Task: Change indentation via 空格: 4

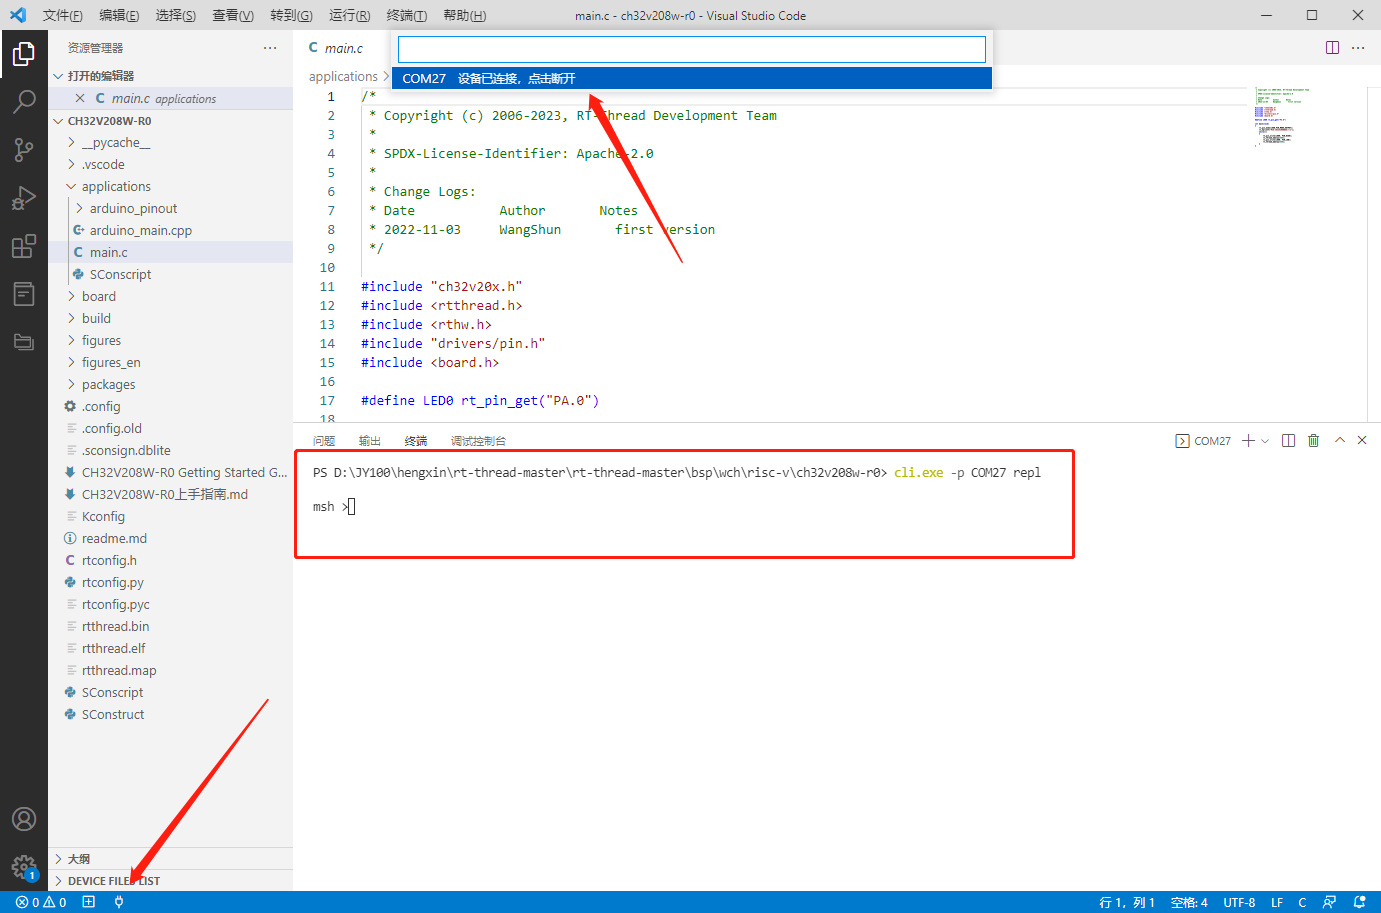Action: coord(1189,902)
